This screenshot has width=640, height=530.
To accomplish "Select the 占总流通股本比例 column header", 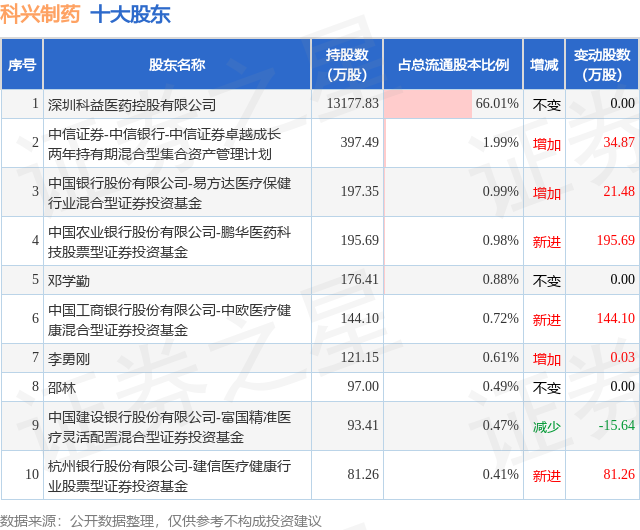I will coord(453,65).
